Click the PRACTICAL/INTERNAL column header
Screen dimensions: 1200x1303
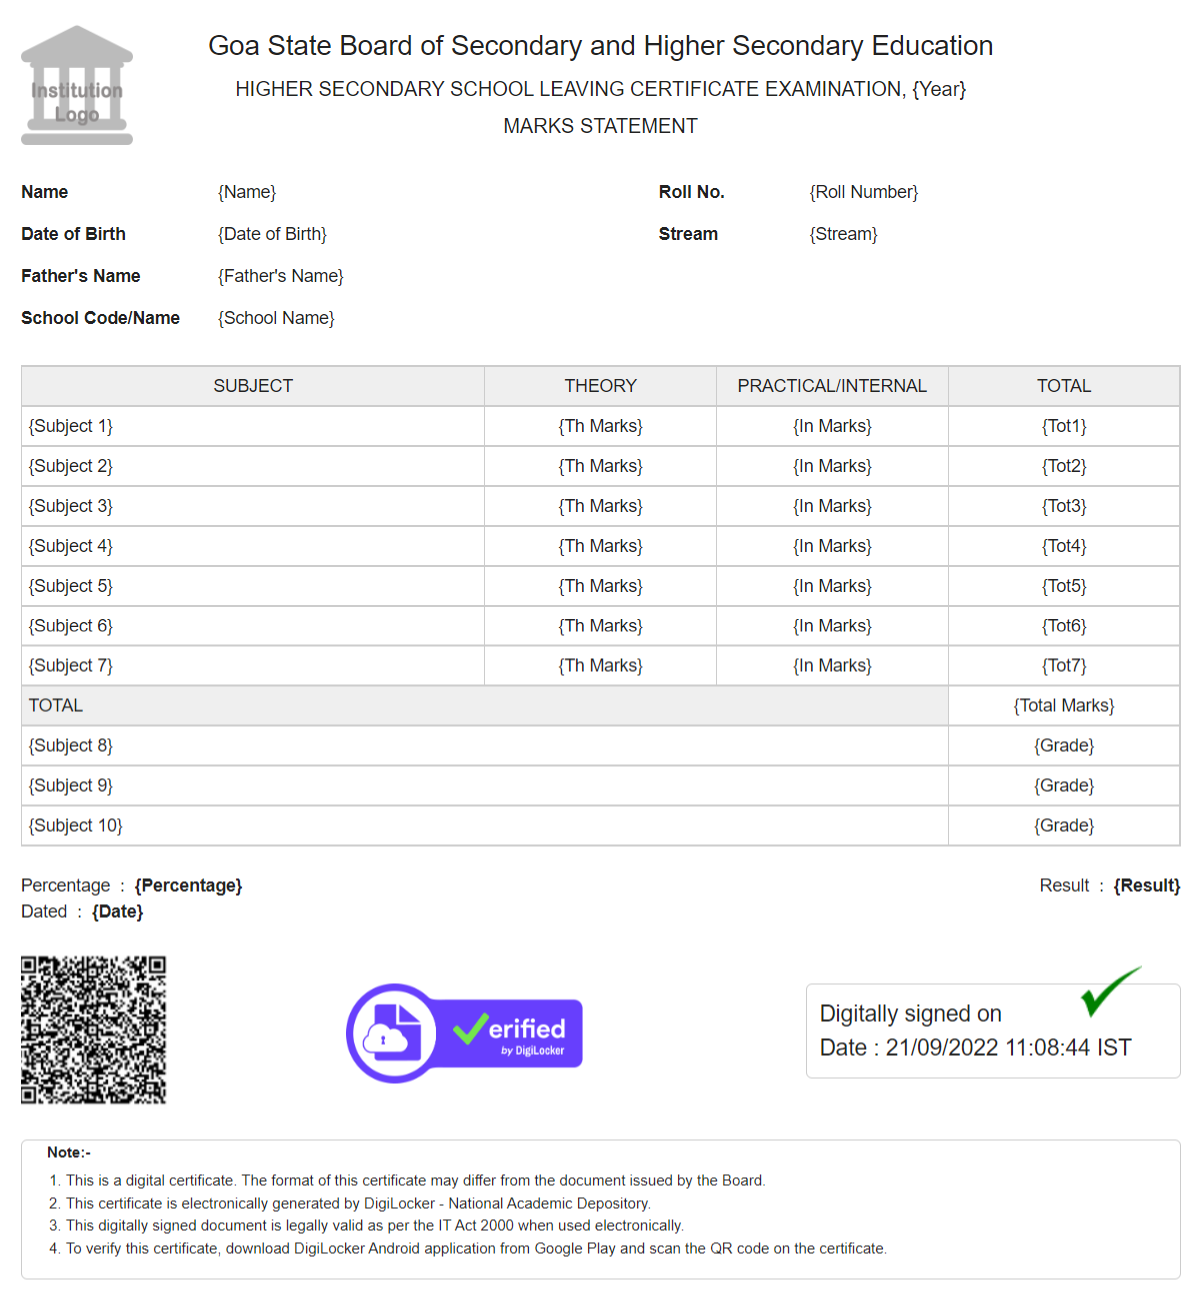coord(832,386)
